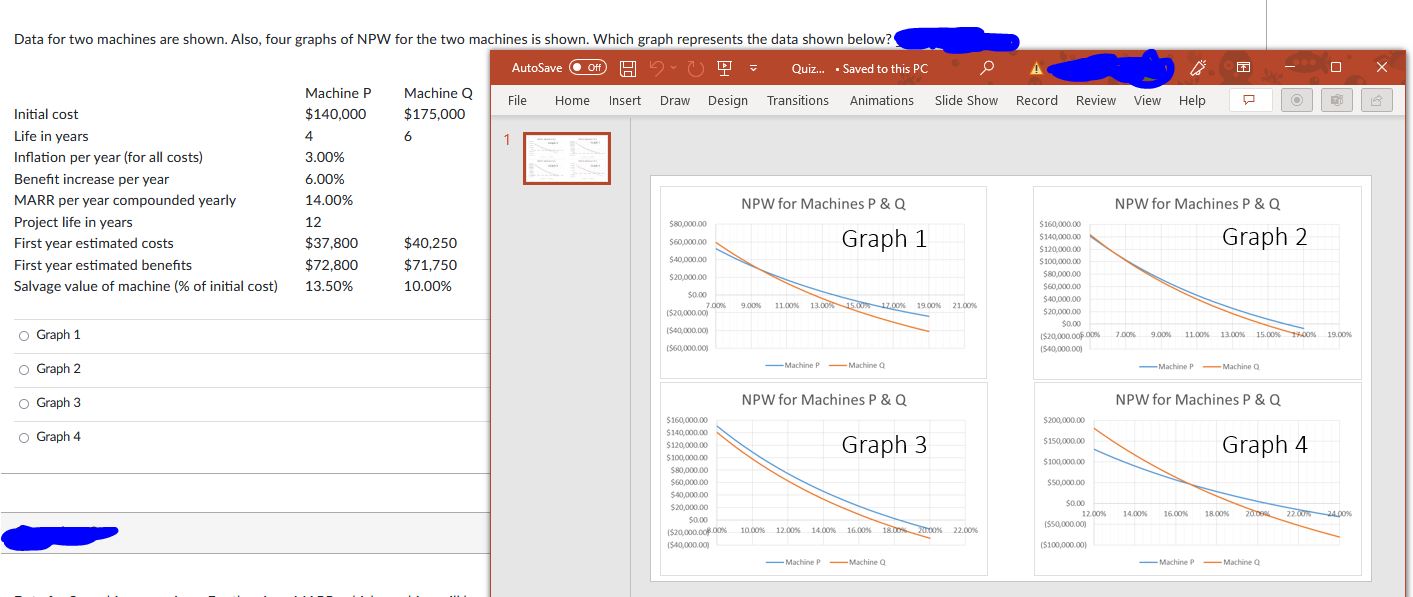Viewport: 1413px width, 597px height.
Task: Click the Coming Soon megaphone icon
Action: point(1198,68)
